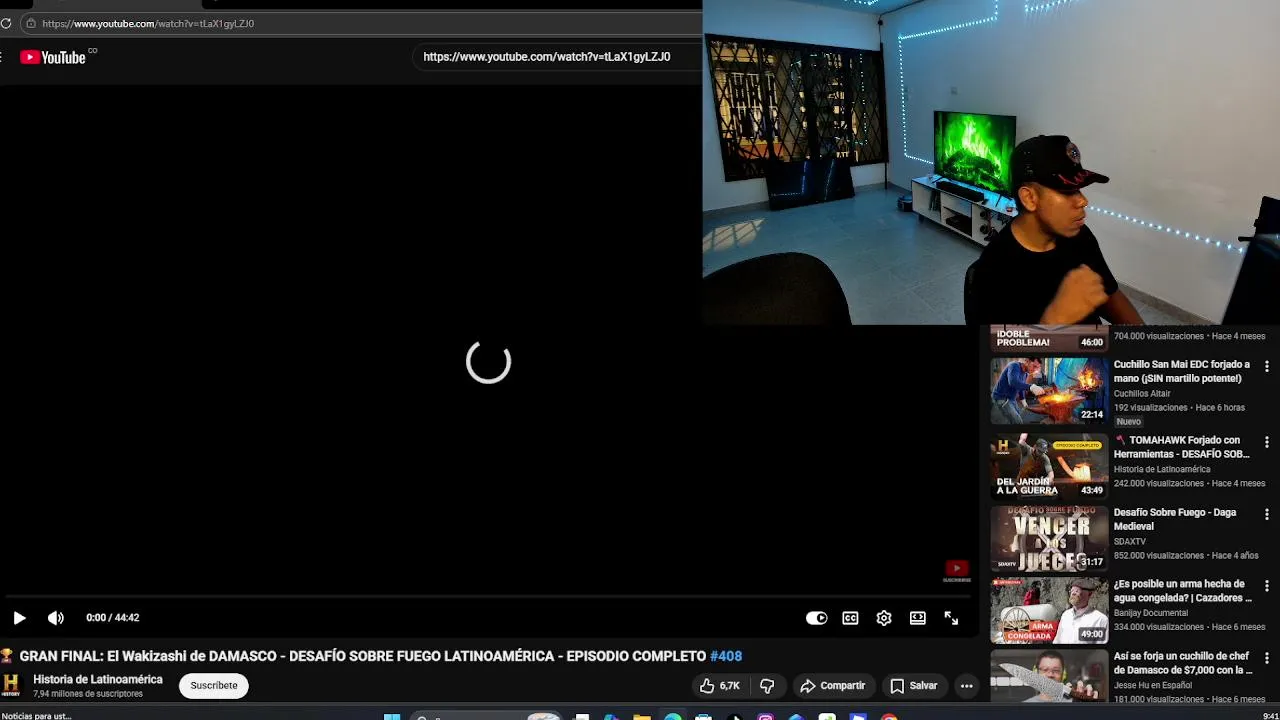Open channel name Historia de Latinoamérica below title
The image size is (1280, 720).
(98, 679)
